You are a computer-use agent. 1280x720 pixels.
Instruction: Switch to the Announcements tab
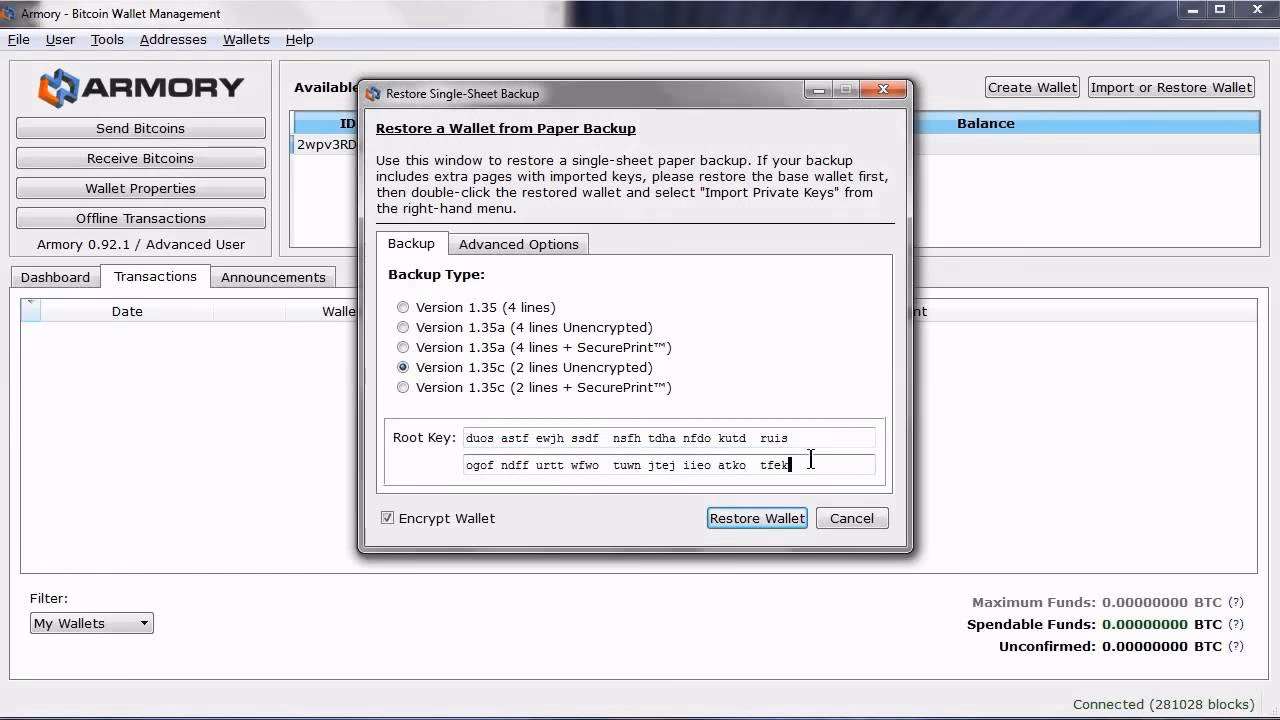click(x=273, y=277)
